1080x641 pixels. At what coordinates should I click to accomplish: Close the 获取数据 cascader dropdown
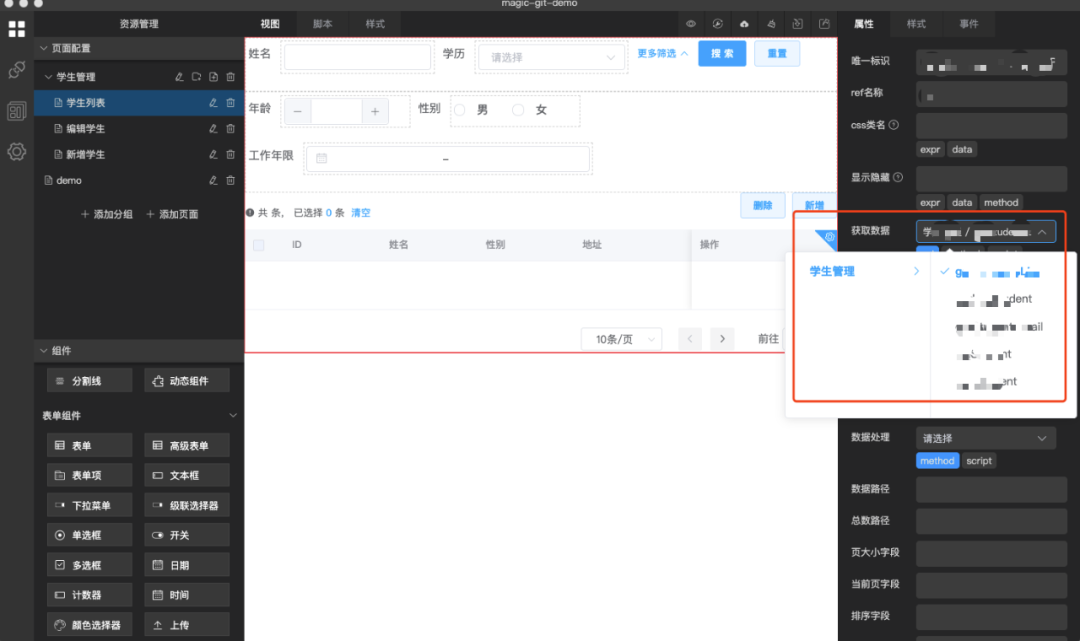(x=986, y=232)
